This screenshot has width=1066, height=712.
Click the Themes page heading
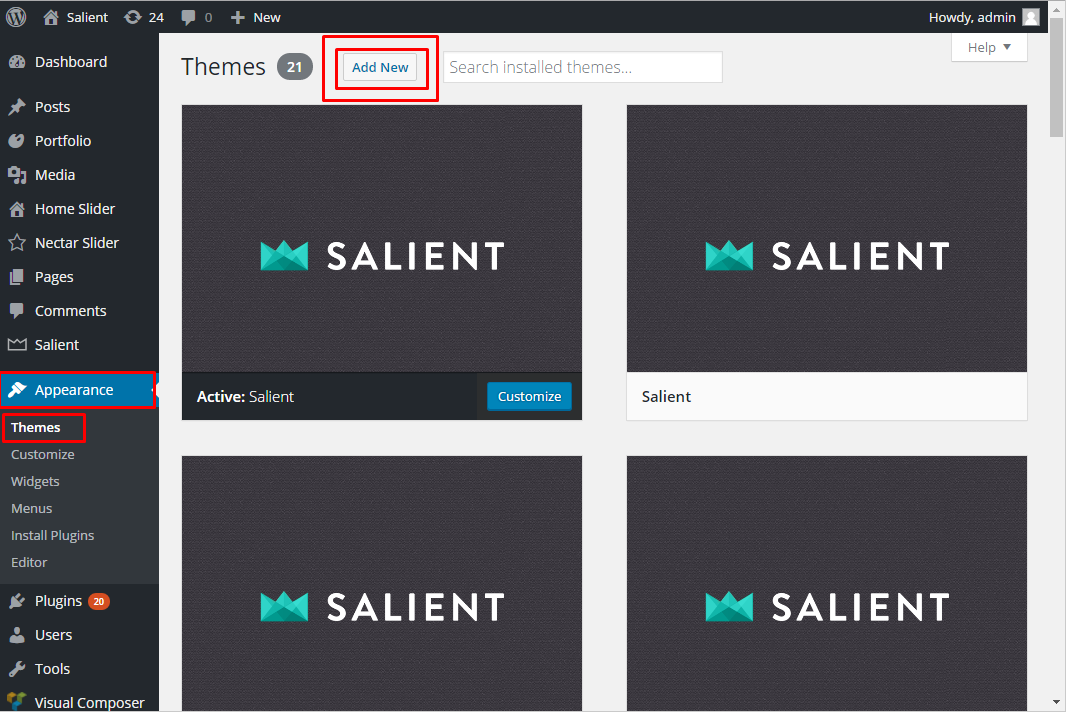(223, 67)
